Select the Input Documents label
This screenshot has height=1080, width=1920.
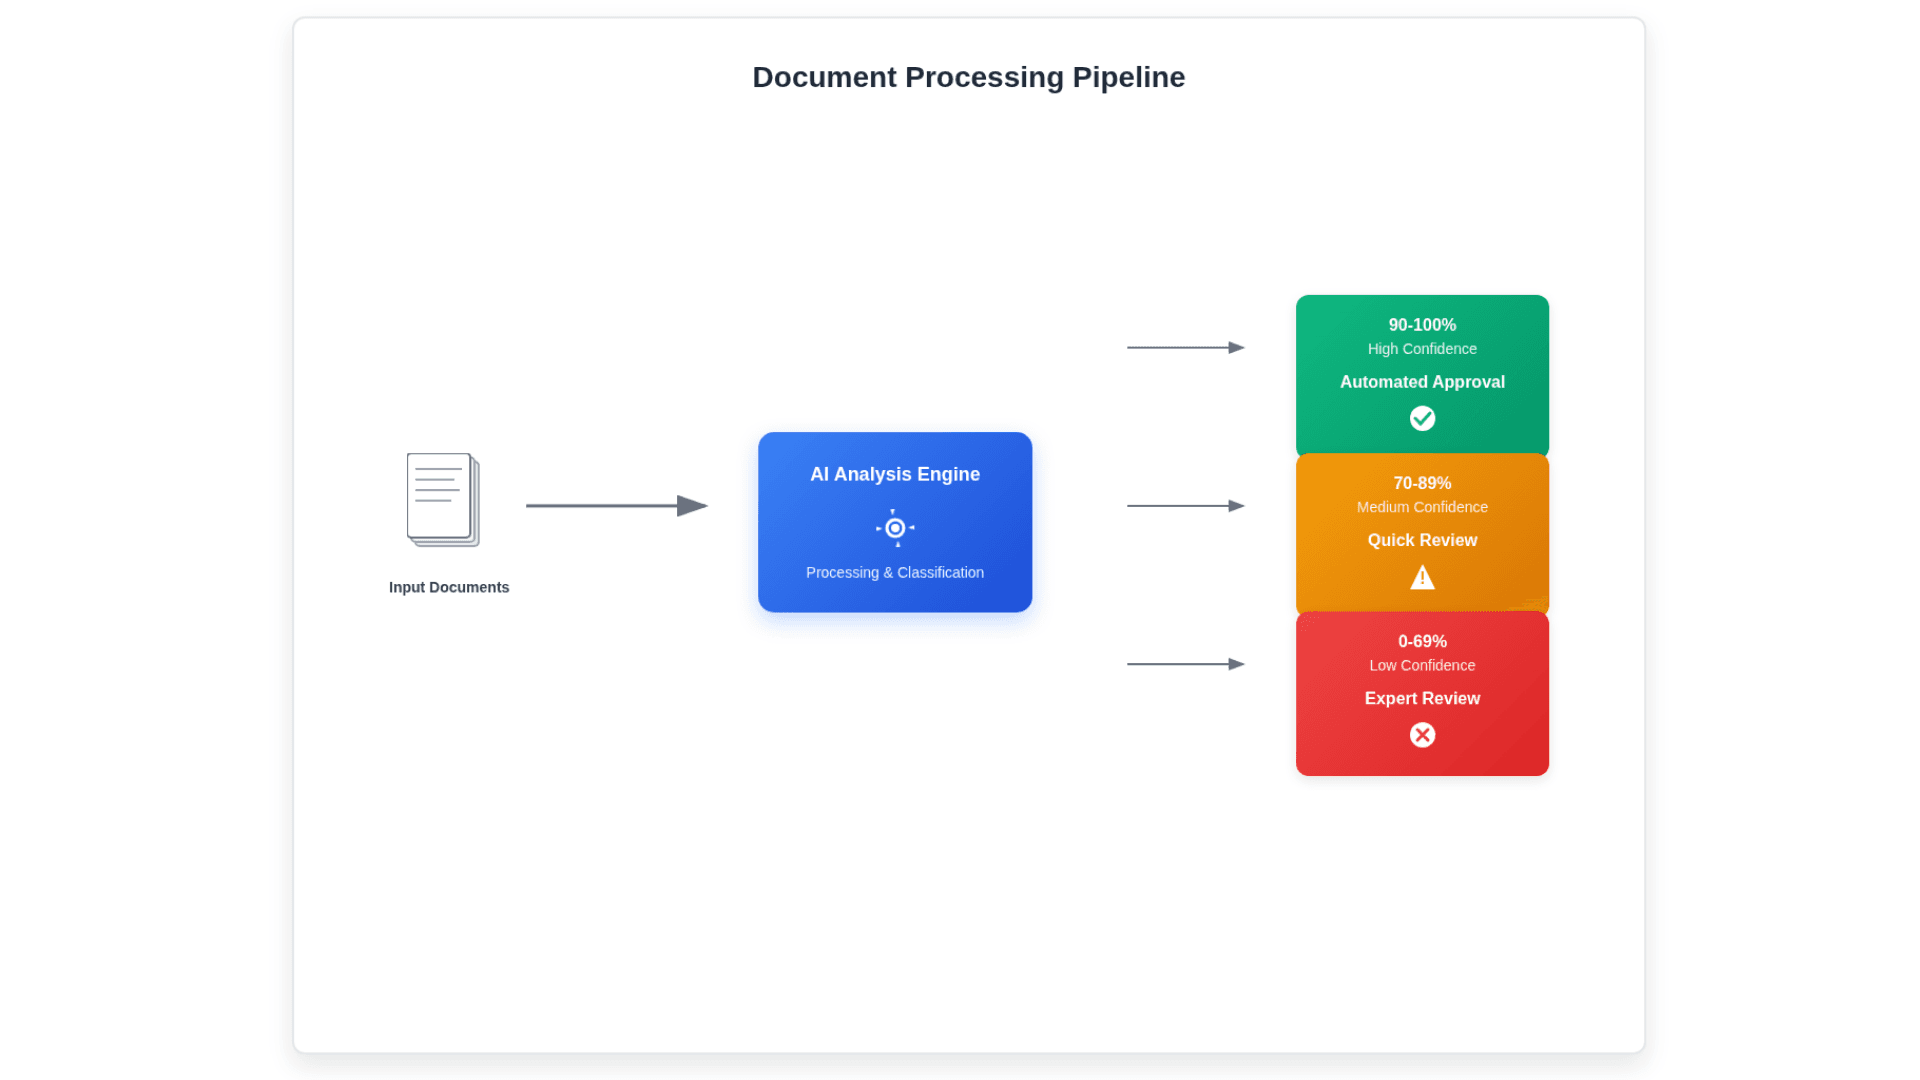(x=448, y=587)
